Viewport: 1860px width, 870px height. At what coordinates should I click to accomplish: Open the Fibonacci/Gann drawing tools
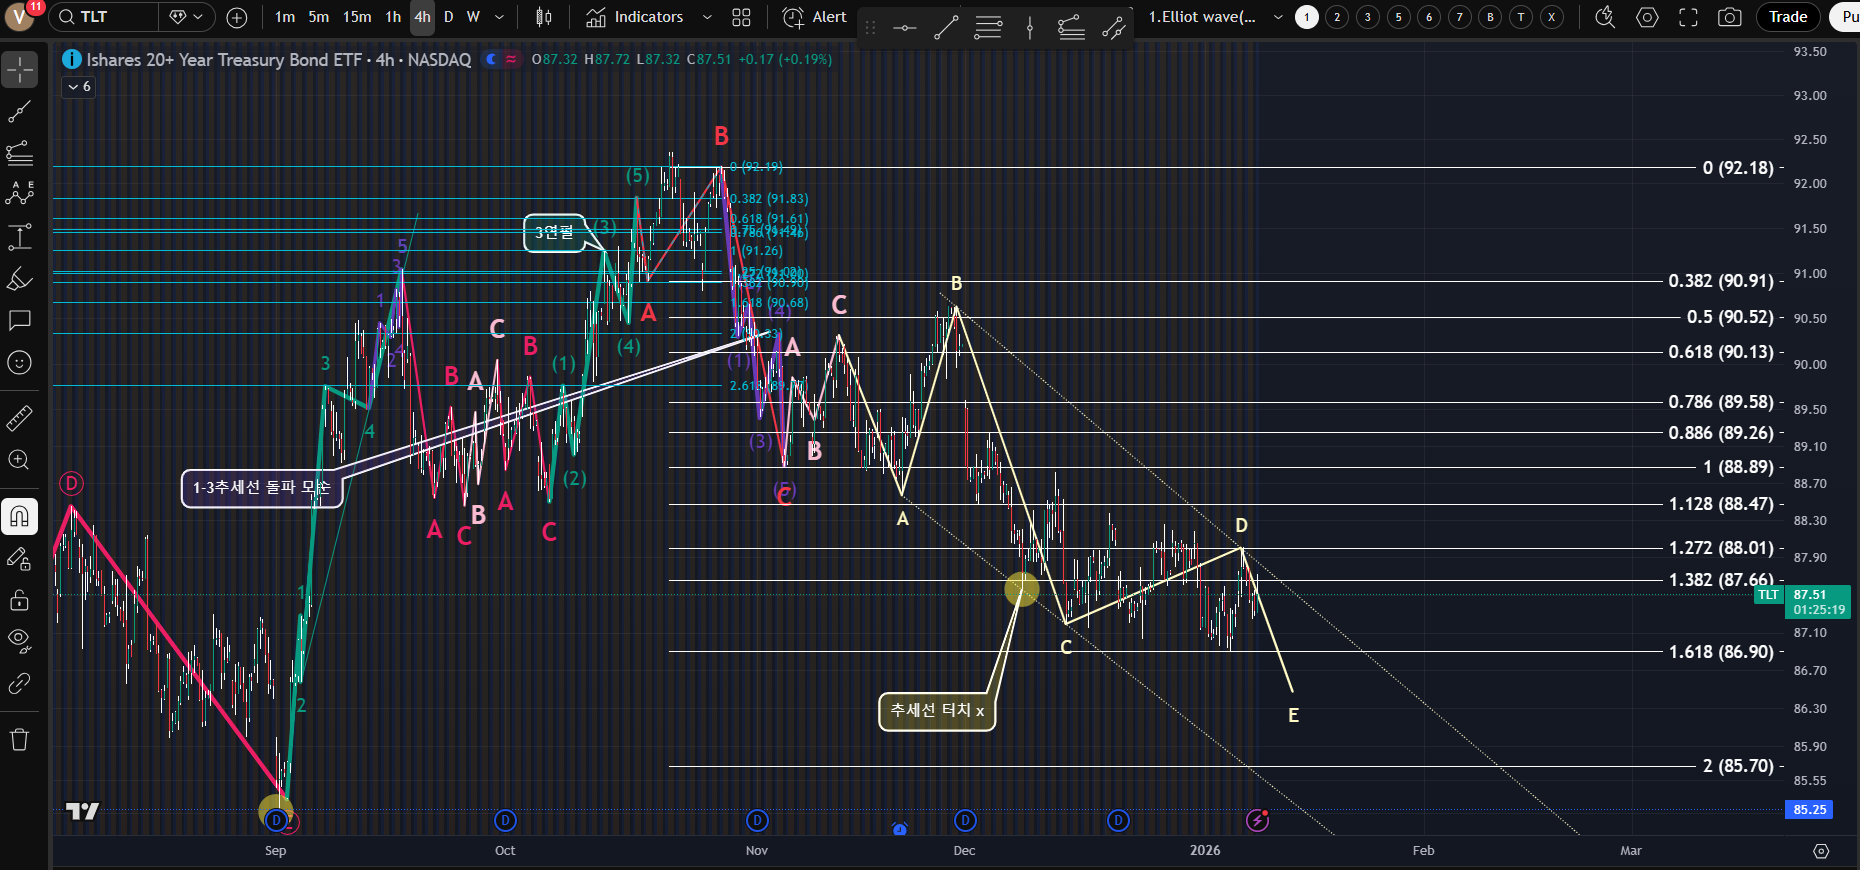click(19, 153)
